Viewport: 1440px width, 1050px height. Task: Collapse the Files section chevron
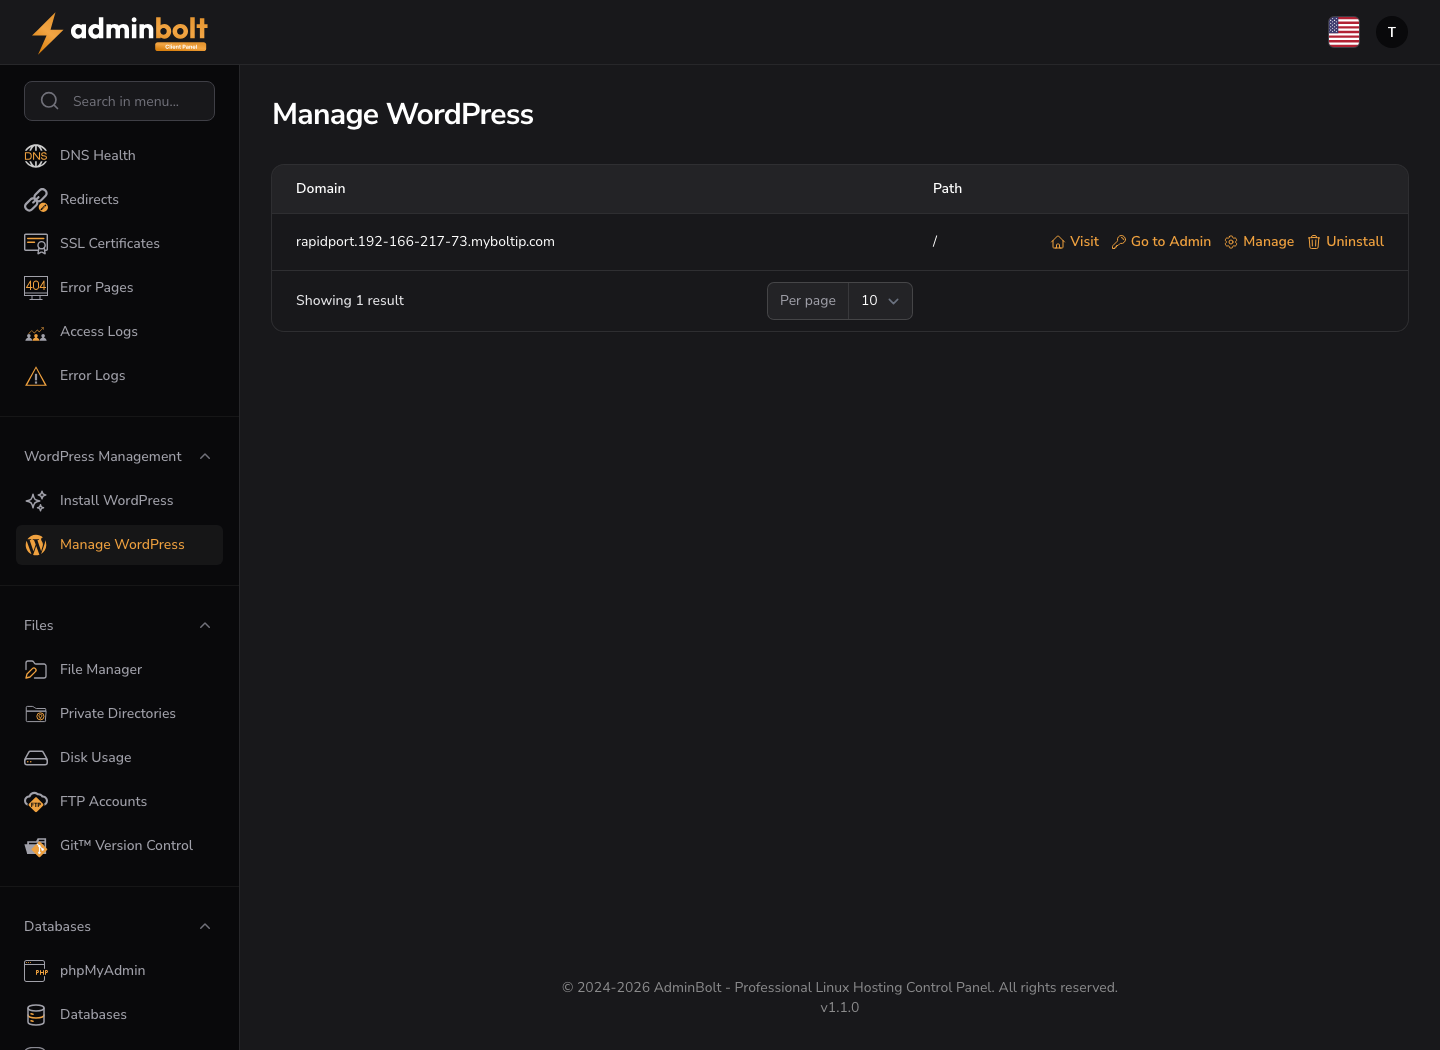205,625
